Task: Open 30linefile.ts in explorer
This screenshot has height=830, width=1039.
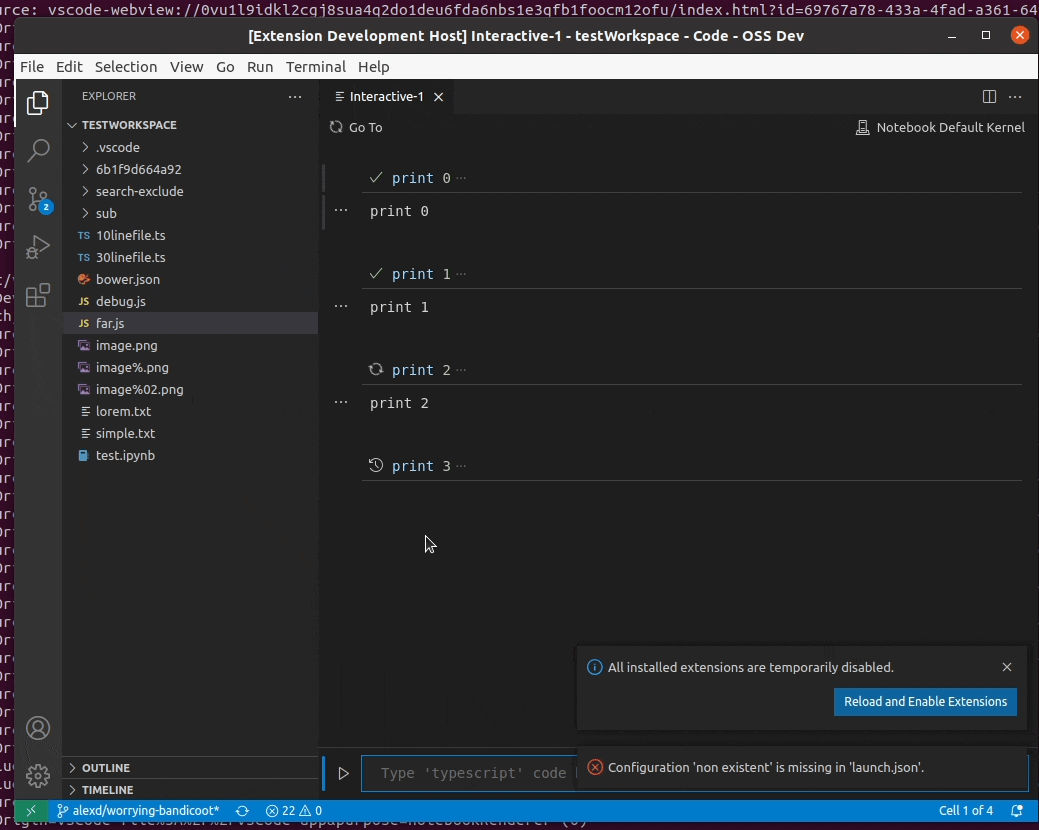Action: pos(190,257)
